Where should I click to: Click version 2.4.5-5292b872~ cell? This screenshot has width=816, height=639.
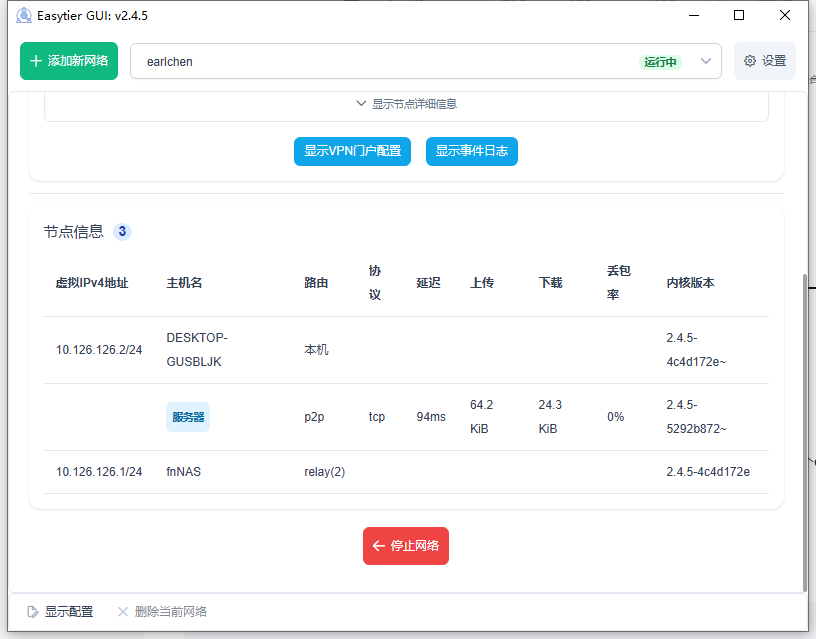point(696,417)
